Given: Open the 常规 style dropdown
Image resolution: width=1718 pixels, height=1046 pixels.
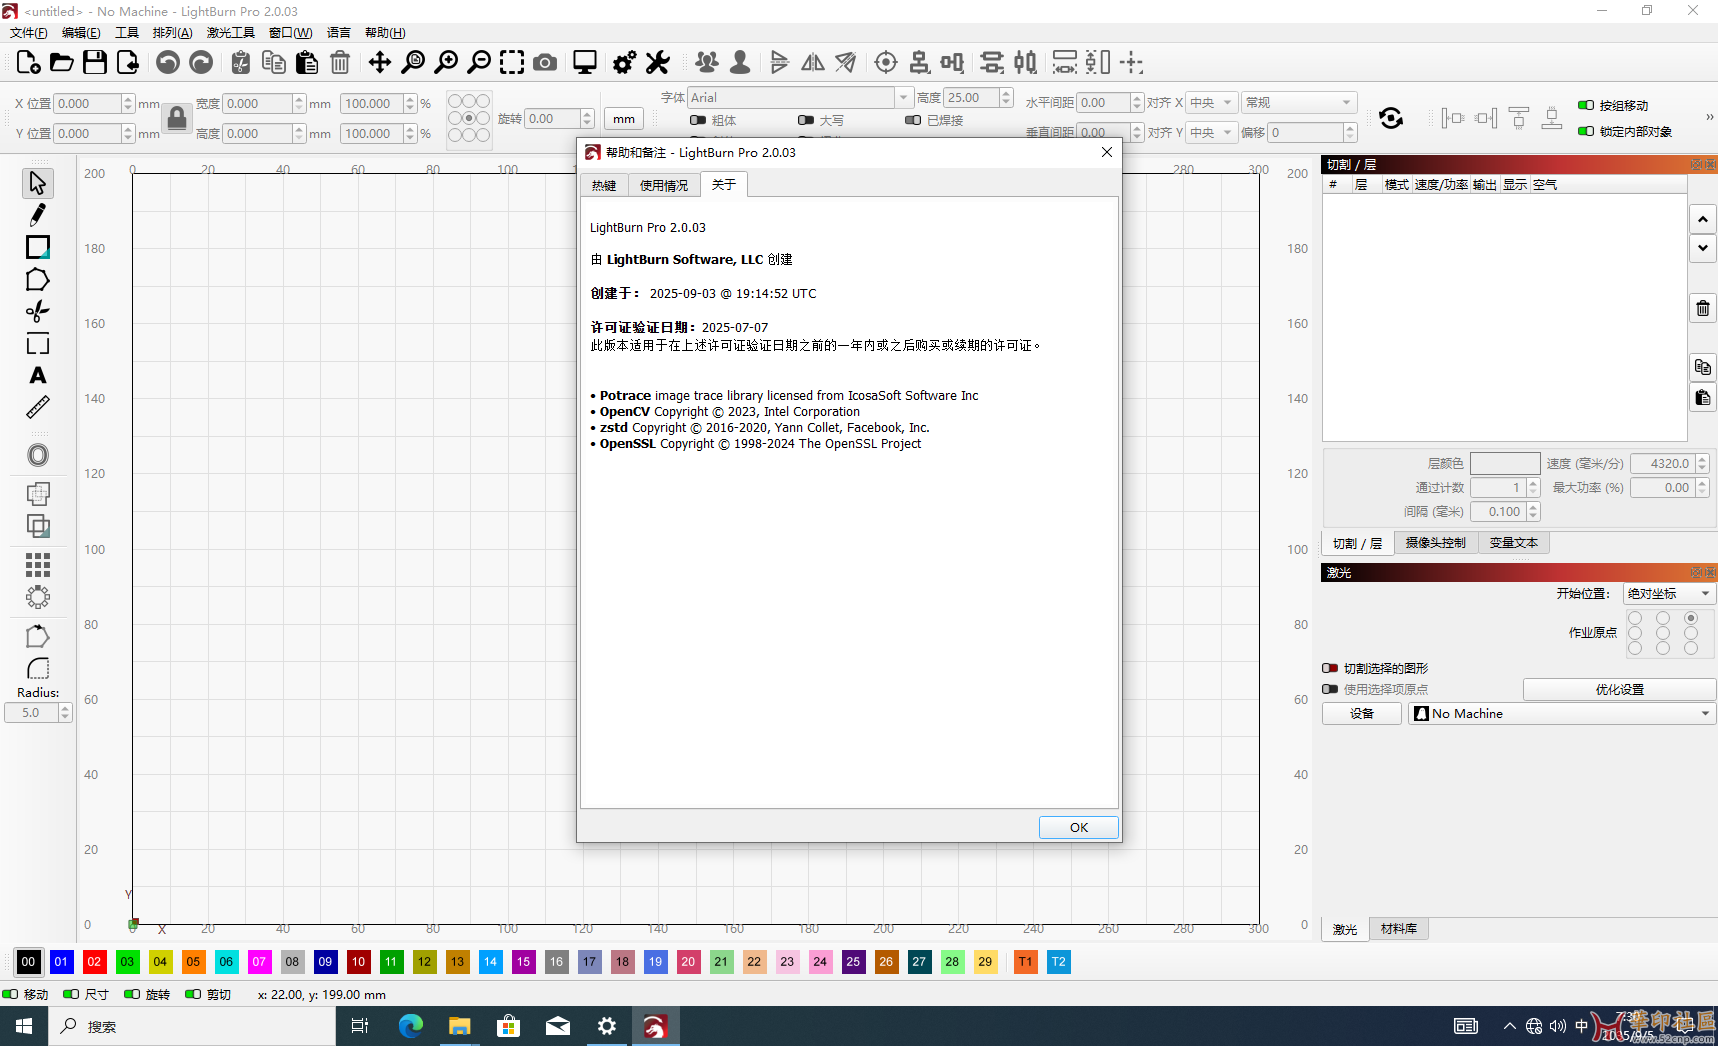Looking at the screenshot, I should pyautogui.click(x=1299, y=103).
